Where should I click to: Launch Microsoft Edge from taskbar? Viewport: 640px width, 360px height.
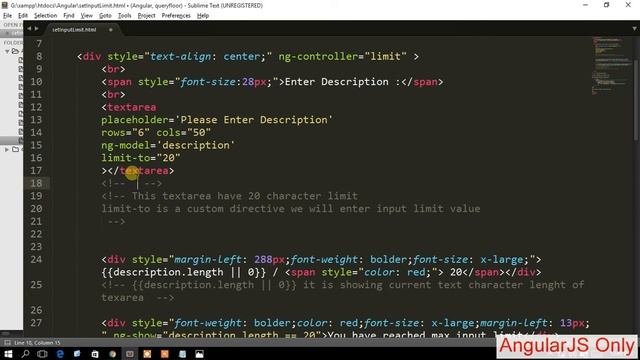click(60, 354)
